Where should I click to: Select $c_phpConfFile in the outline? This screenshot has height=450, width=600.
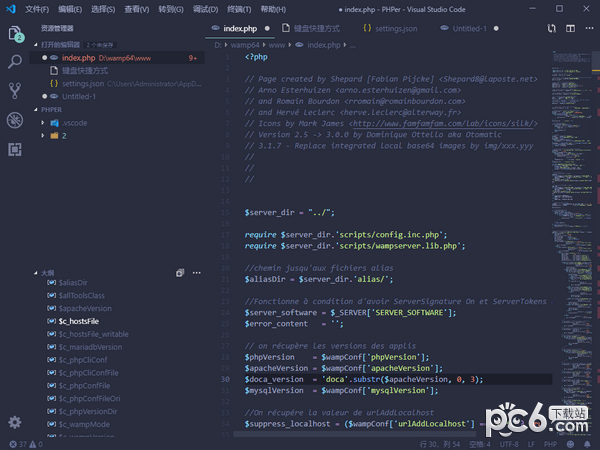[x=84, y=386]
